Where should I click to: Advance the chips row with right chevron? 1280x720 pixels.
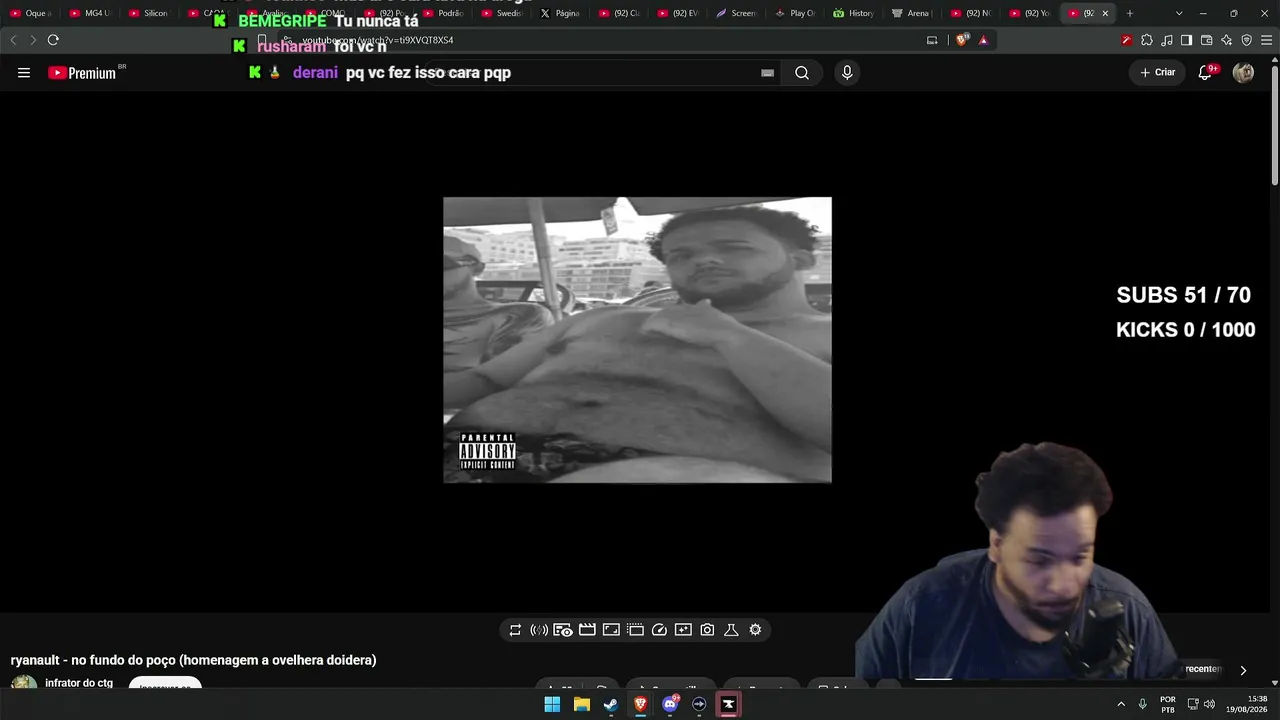tap(1243, 670)
